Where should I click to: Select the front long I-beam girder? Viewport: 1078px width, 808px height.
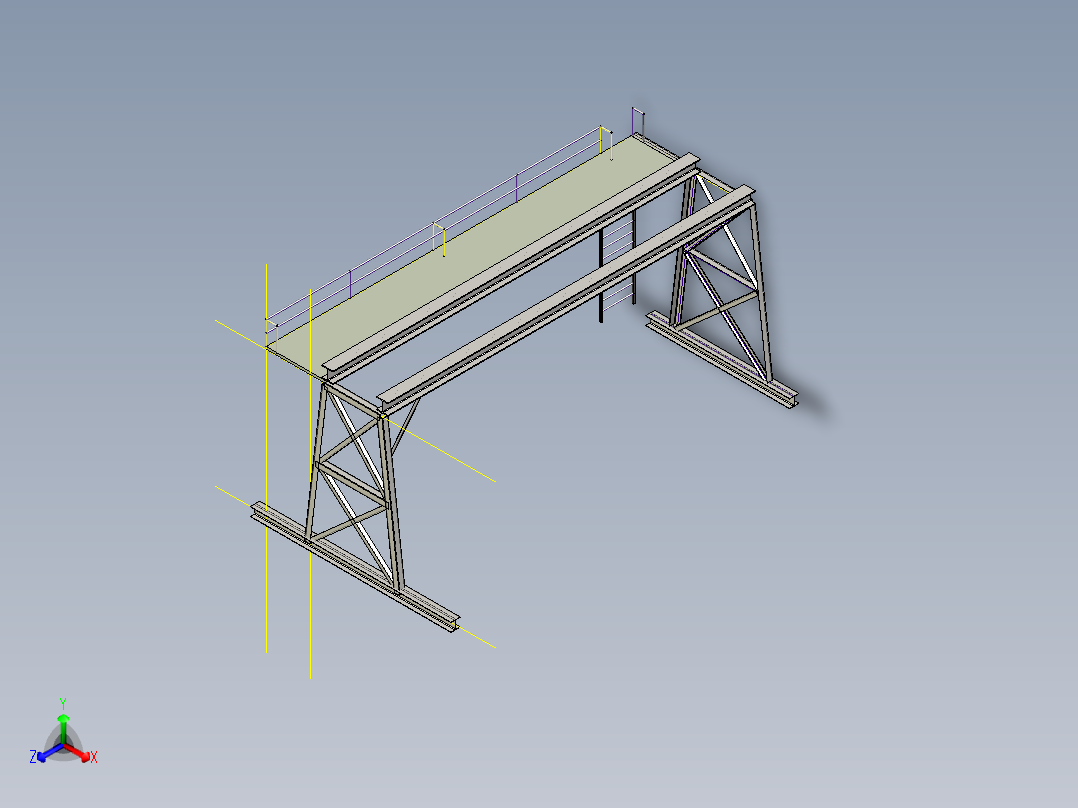pyautogui.click(x=564, y=296)
